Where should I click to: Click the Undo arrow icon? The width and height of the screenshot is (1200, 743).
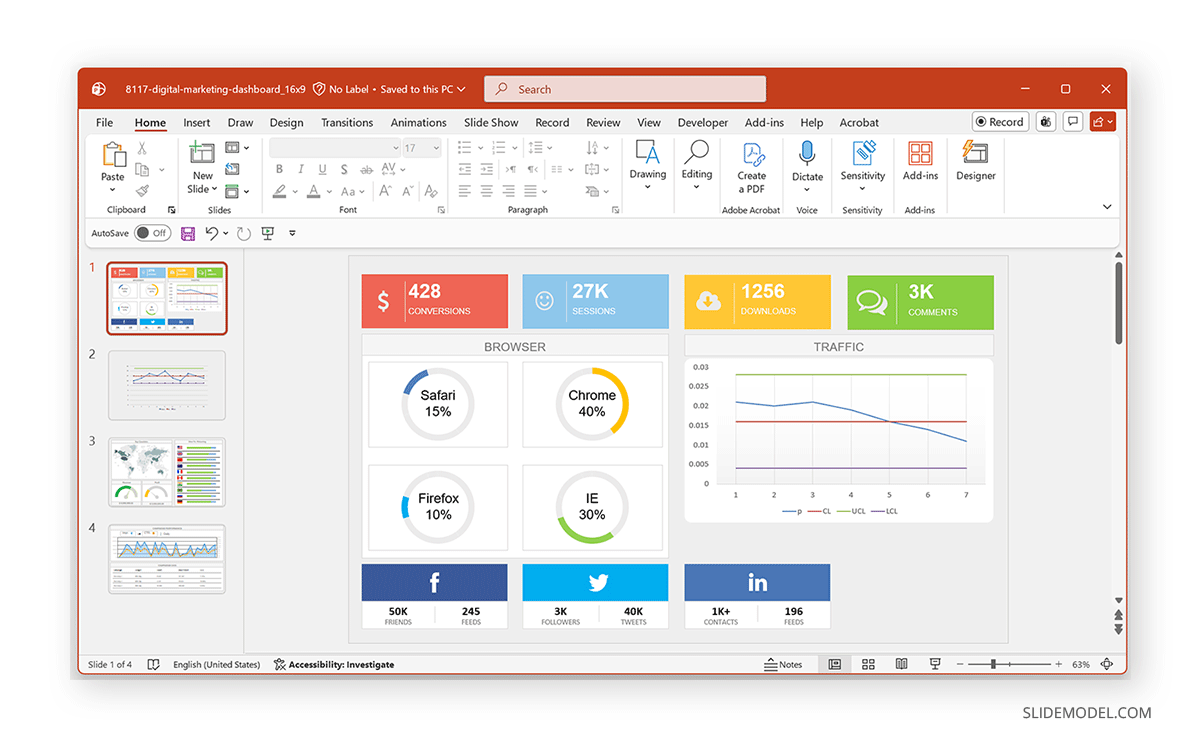tap(211, 233)
